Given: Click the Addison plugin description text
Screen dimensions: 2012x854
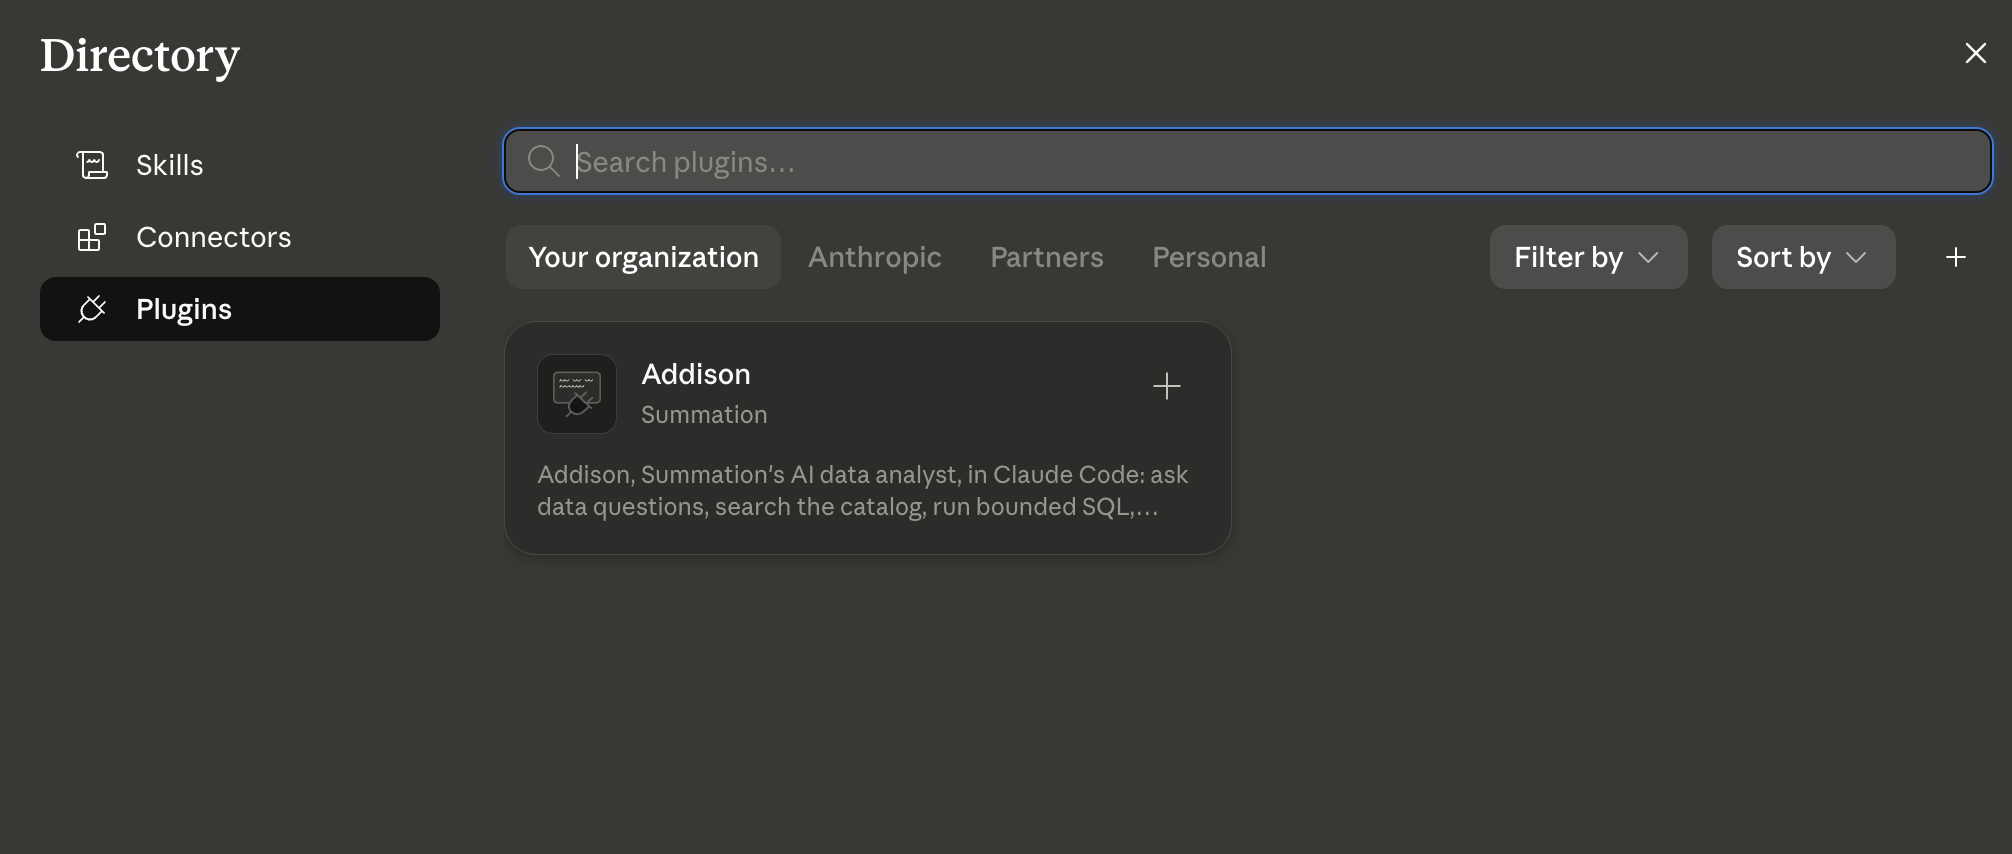Looking at the screenshot, I should click(862, 490).
